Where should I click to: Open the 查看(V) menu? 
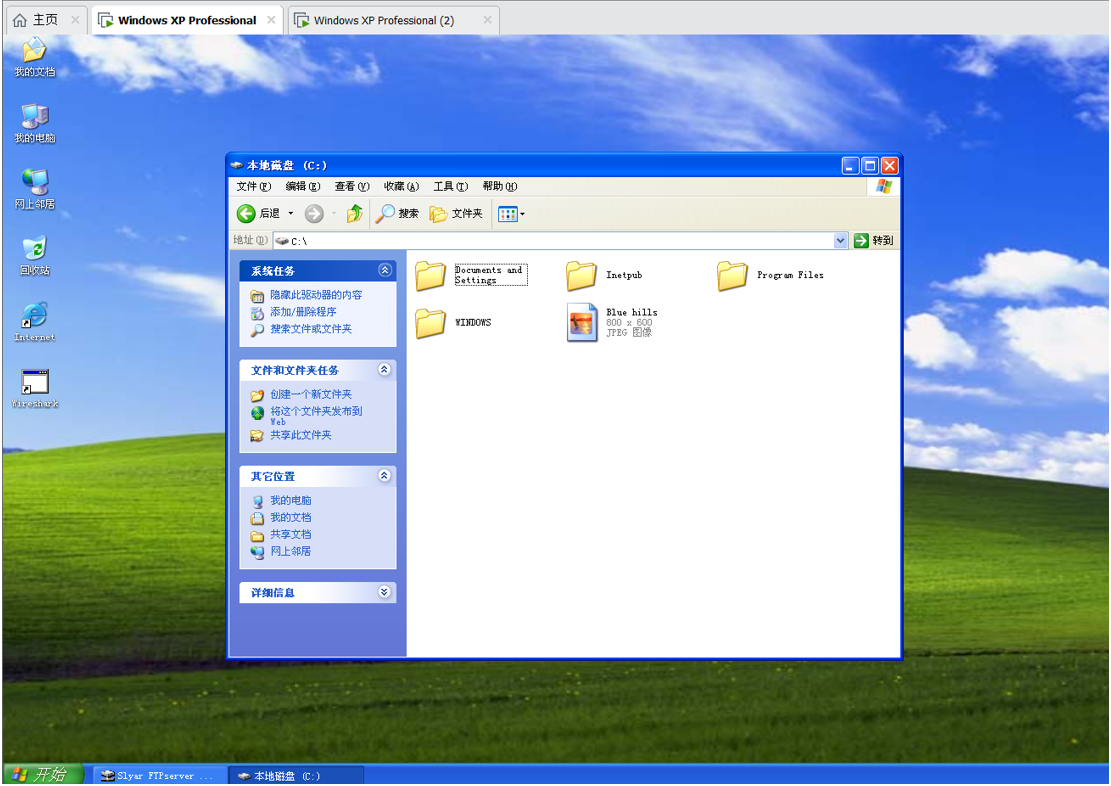pos(352,186)
